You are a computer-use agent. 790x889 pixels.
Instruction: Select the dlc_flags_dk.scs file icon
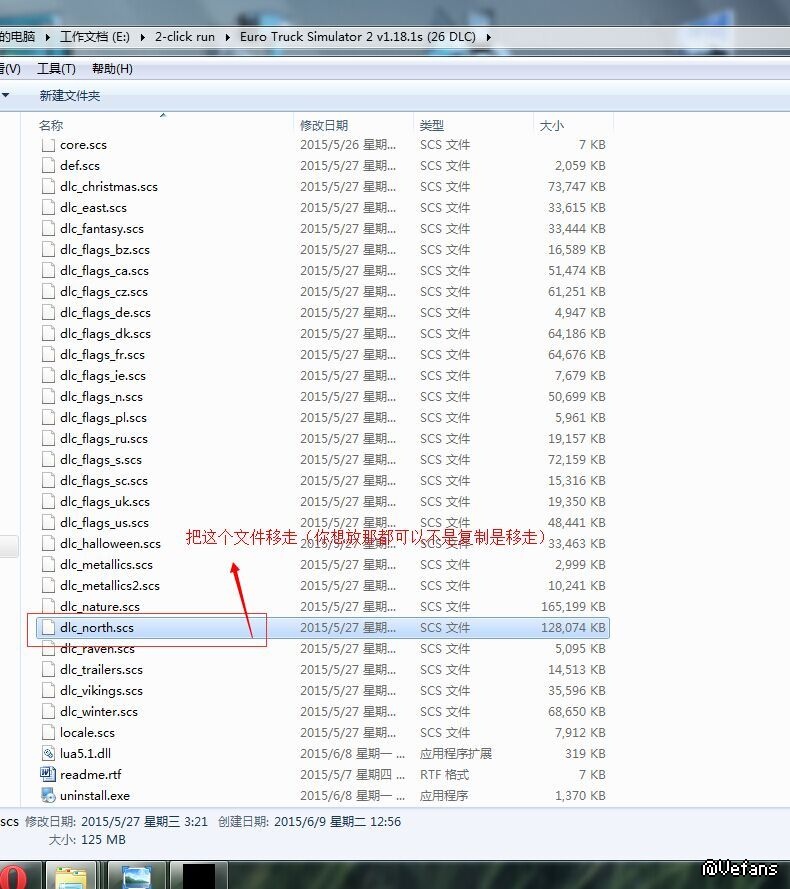click(48, 333)
